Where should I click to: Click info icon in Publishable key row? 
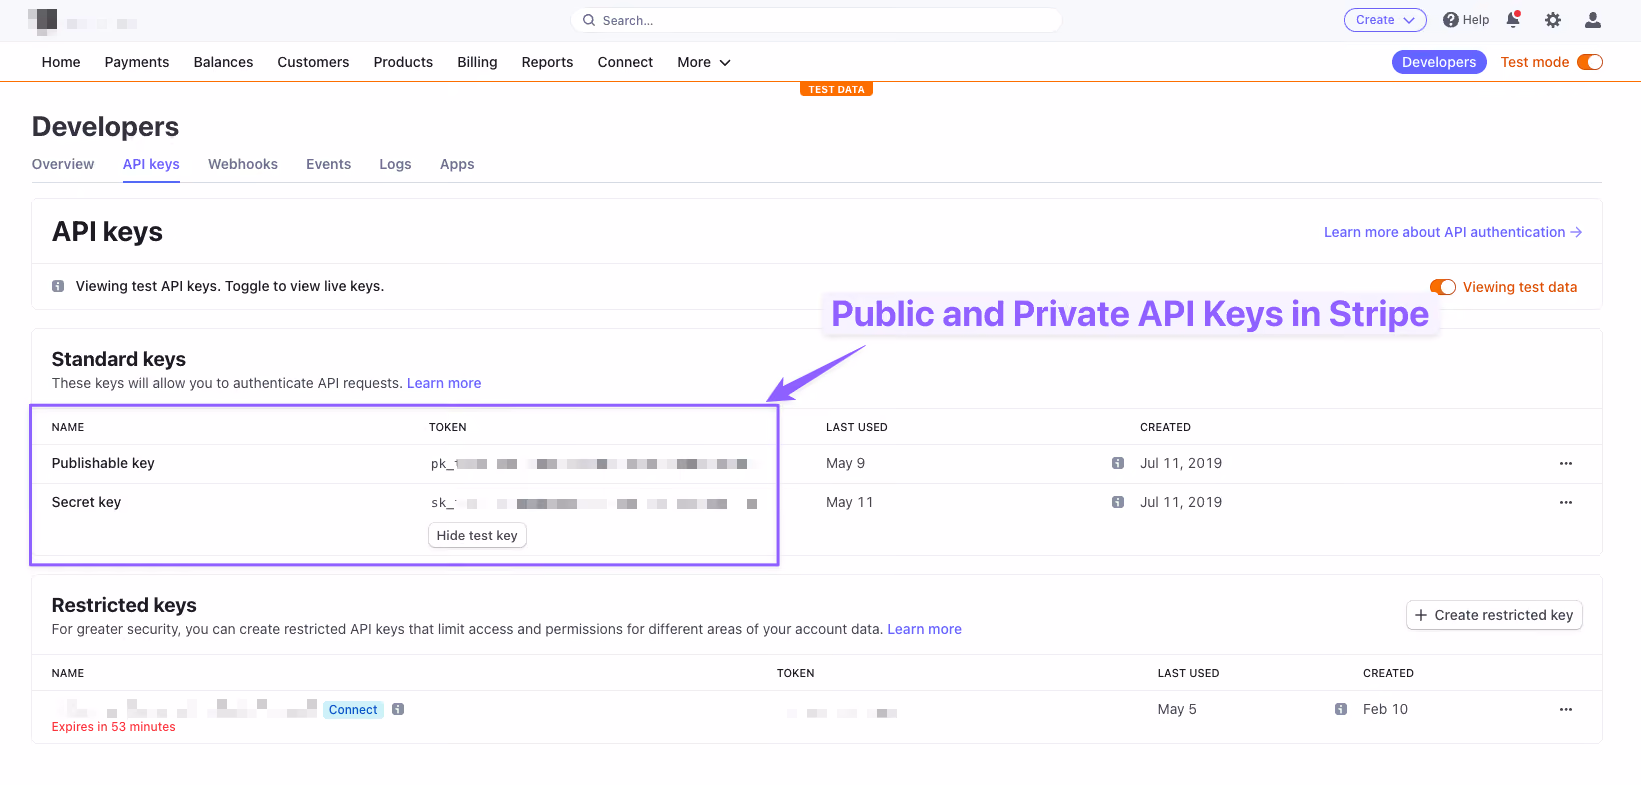1118,463
